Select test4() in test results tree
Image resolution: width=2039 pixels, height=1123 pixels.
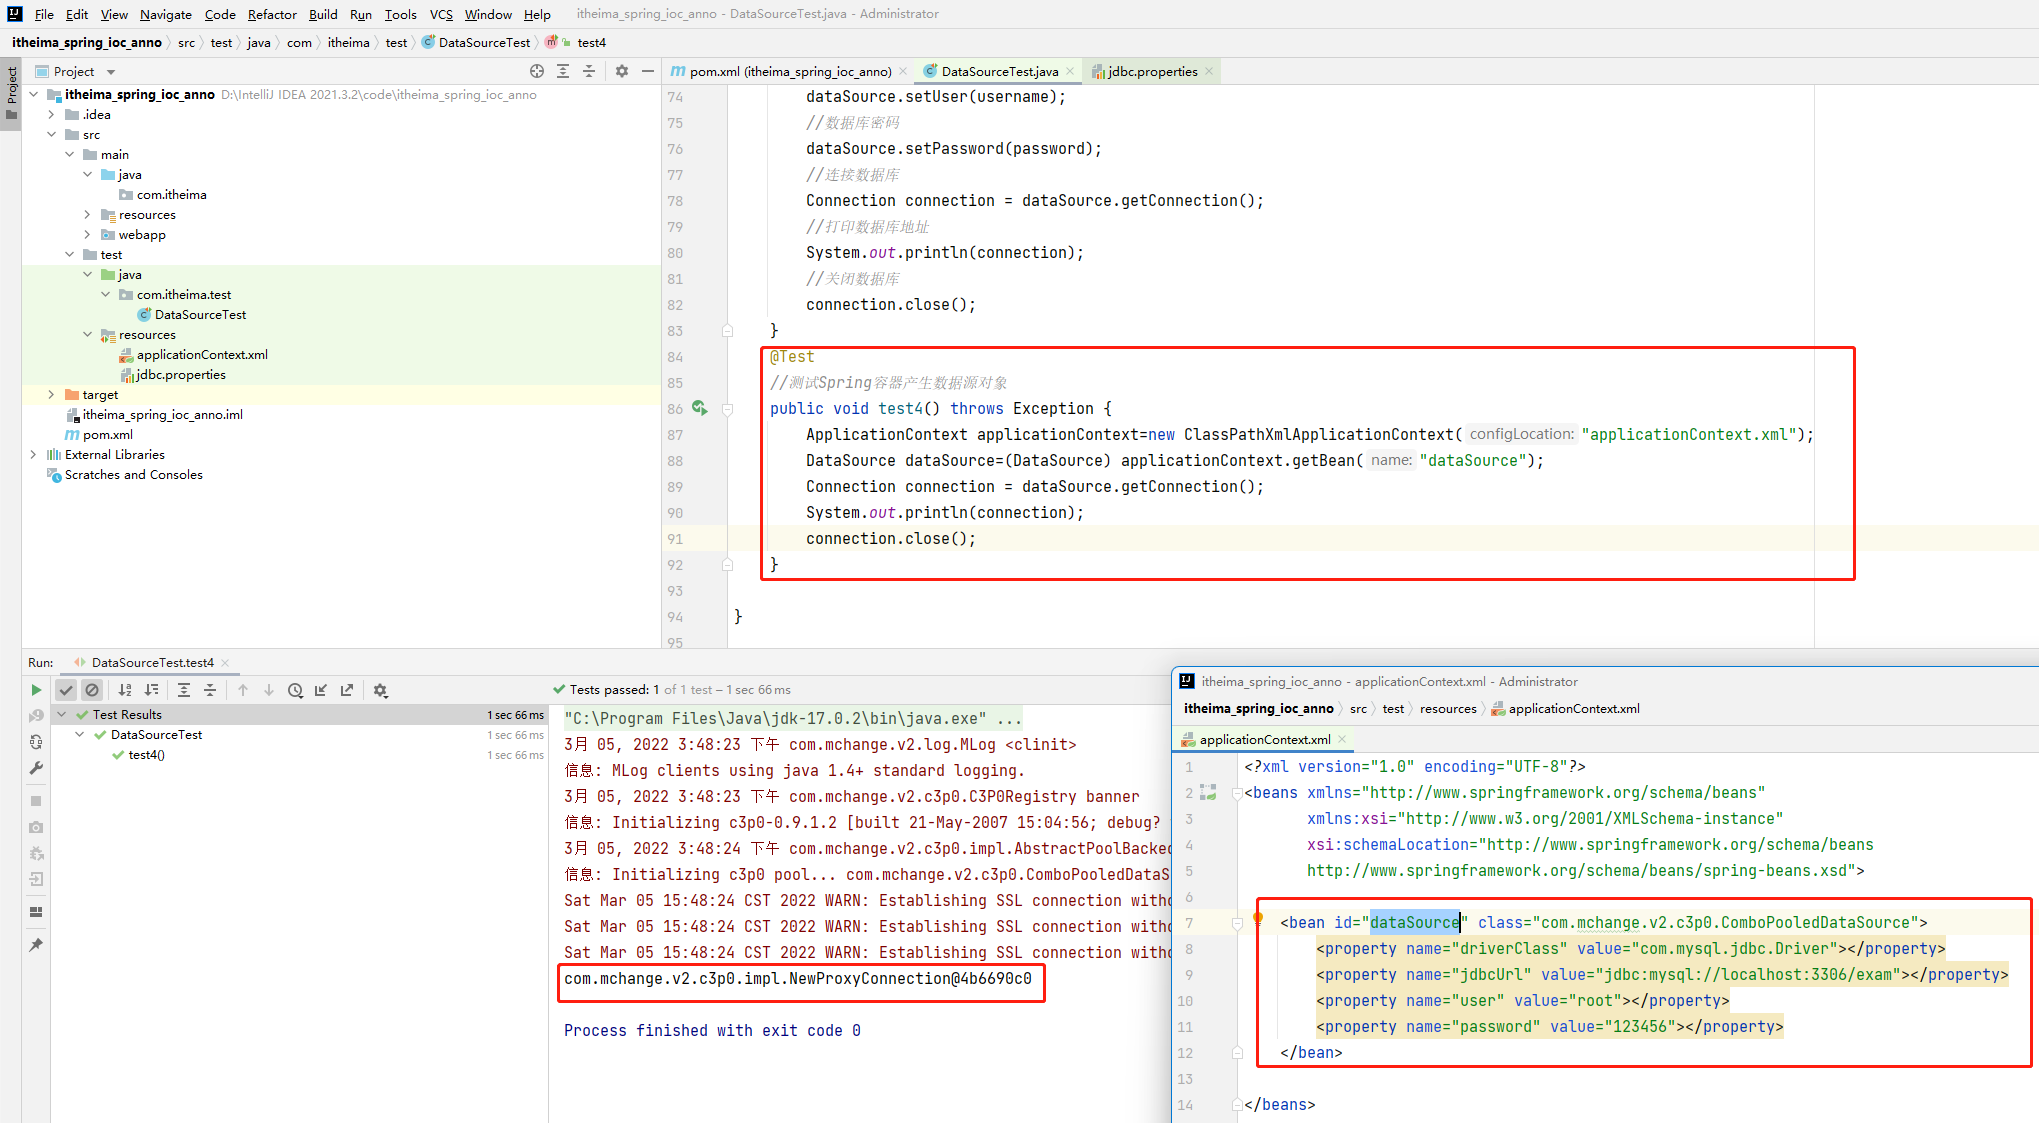coord(146,755)
